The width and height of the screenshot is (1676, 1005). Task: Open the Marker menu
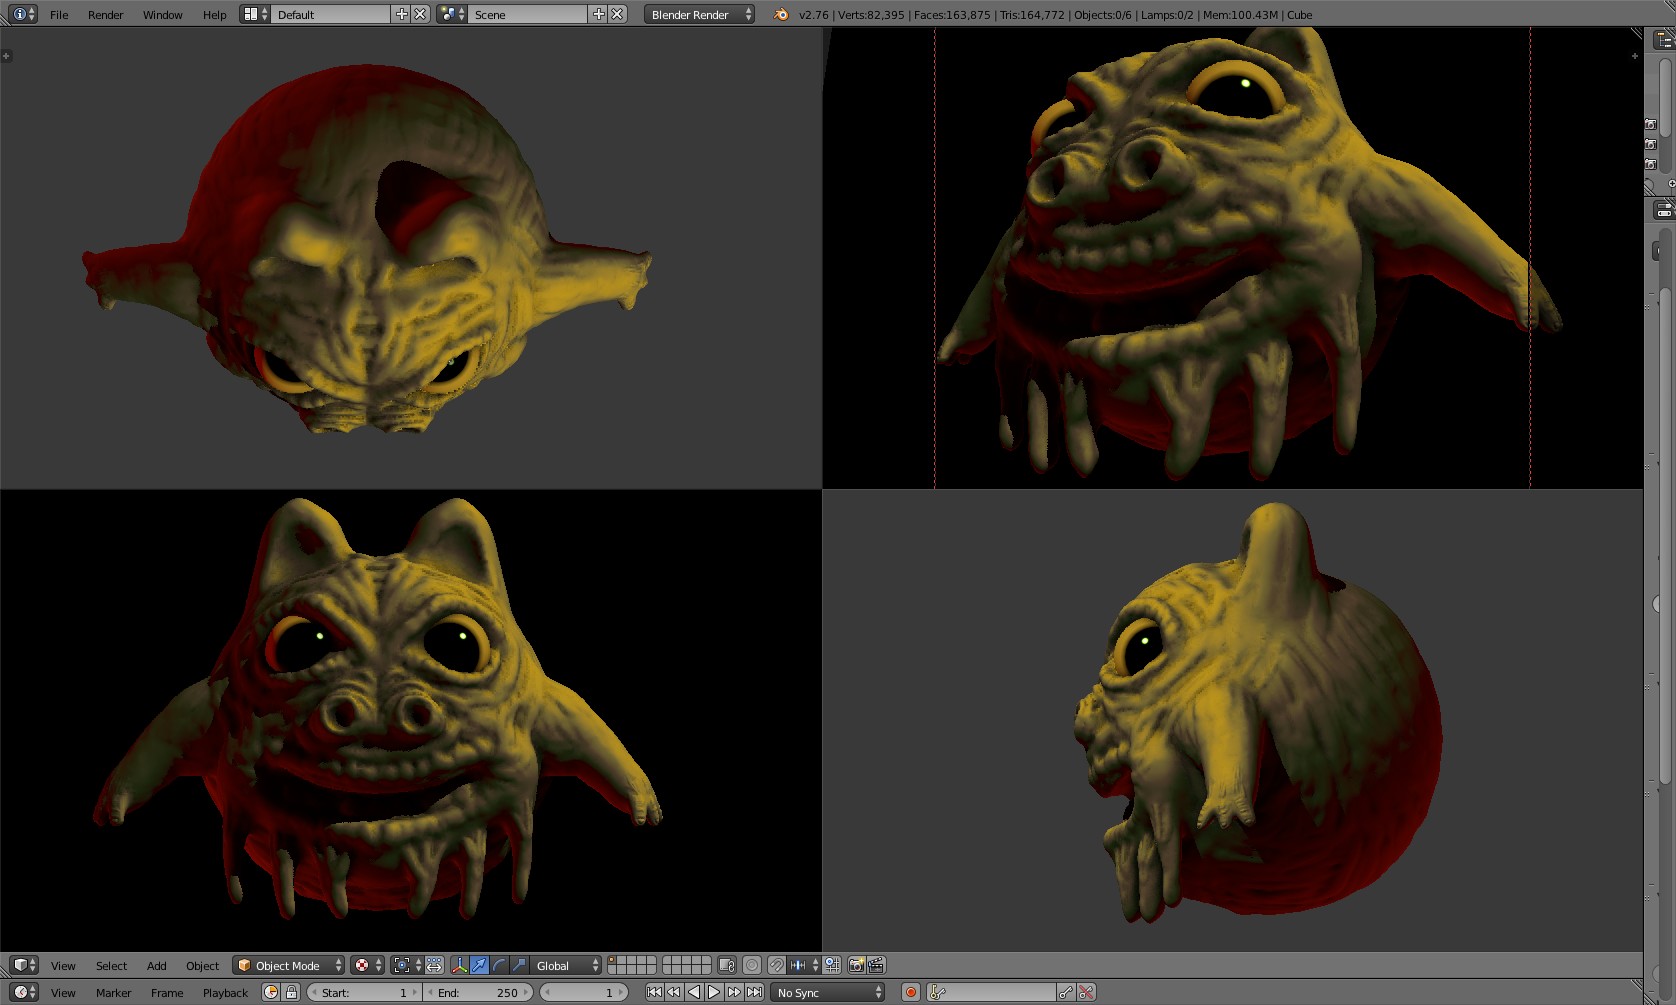point(113,993)
